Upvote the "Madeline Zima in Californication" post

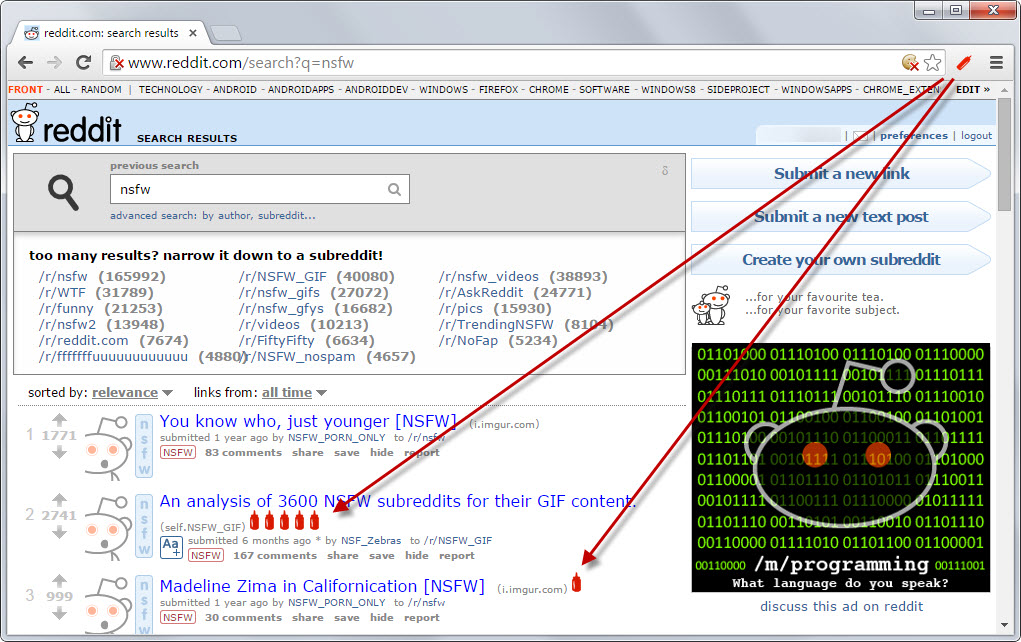59,580
